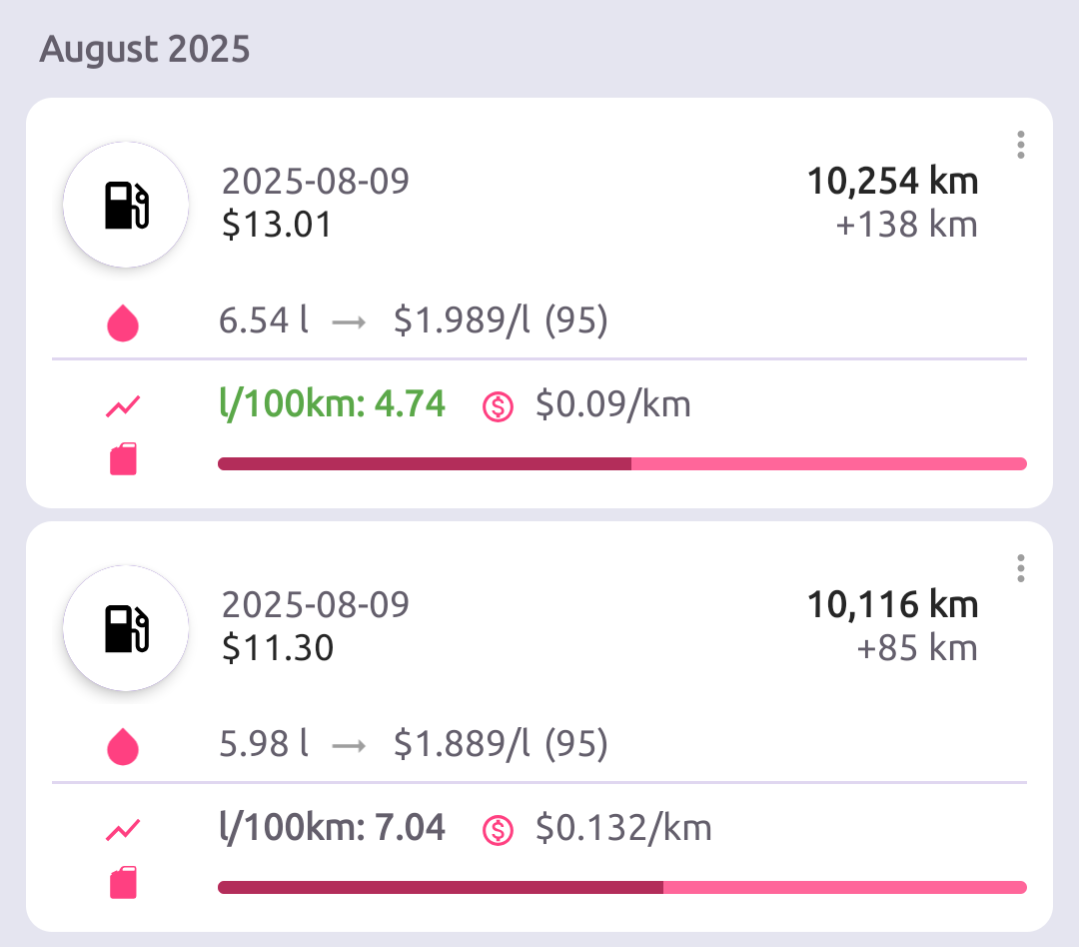Viewport: 1079px width, 947px height.
Task: Select the August 2025 month header
Action: (x=145, y=50)
